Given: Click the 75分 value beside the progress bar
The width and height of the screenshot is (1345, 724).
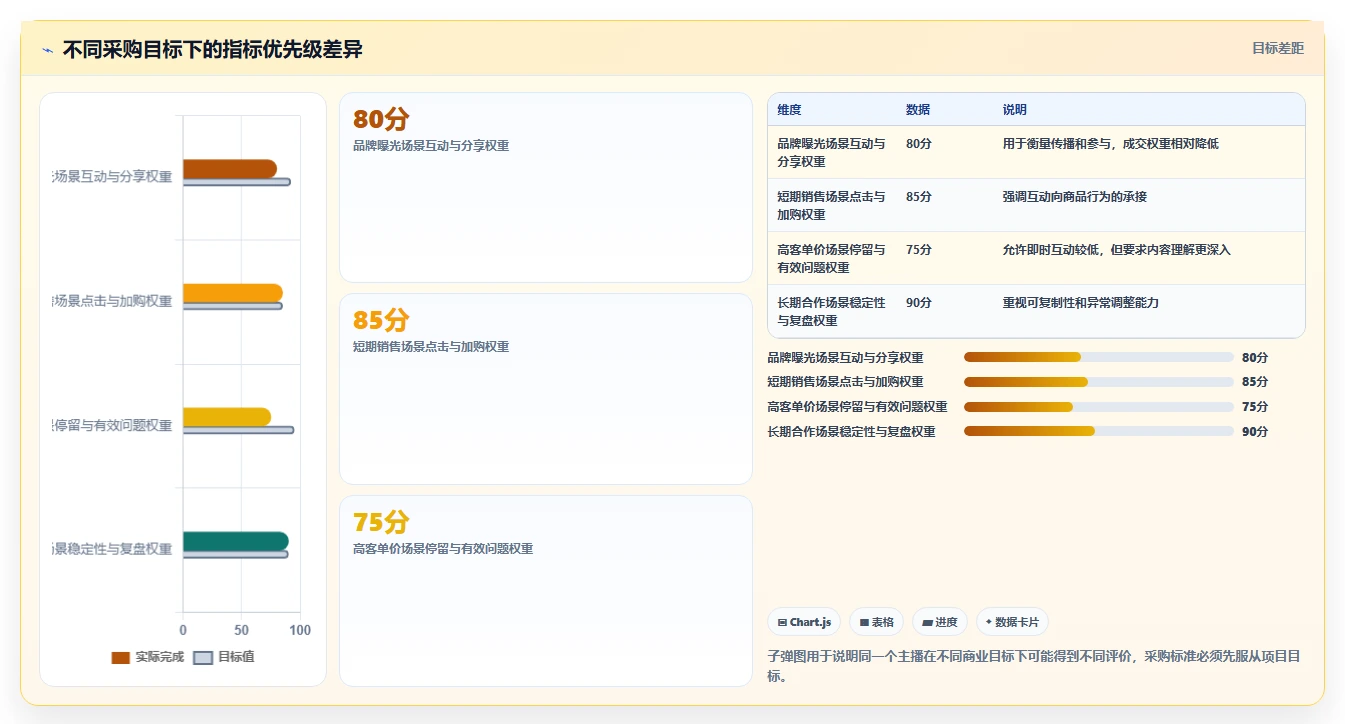Looking at the screenshot, I should (1255, 406).
